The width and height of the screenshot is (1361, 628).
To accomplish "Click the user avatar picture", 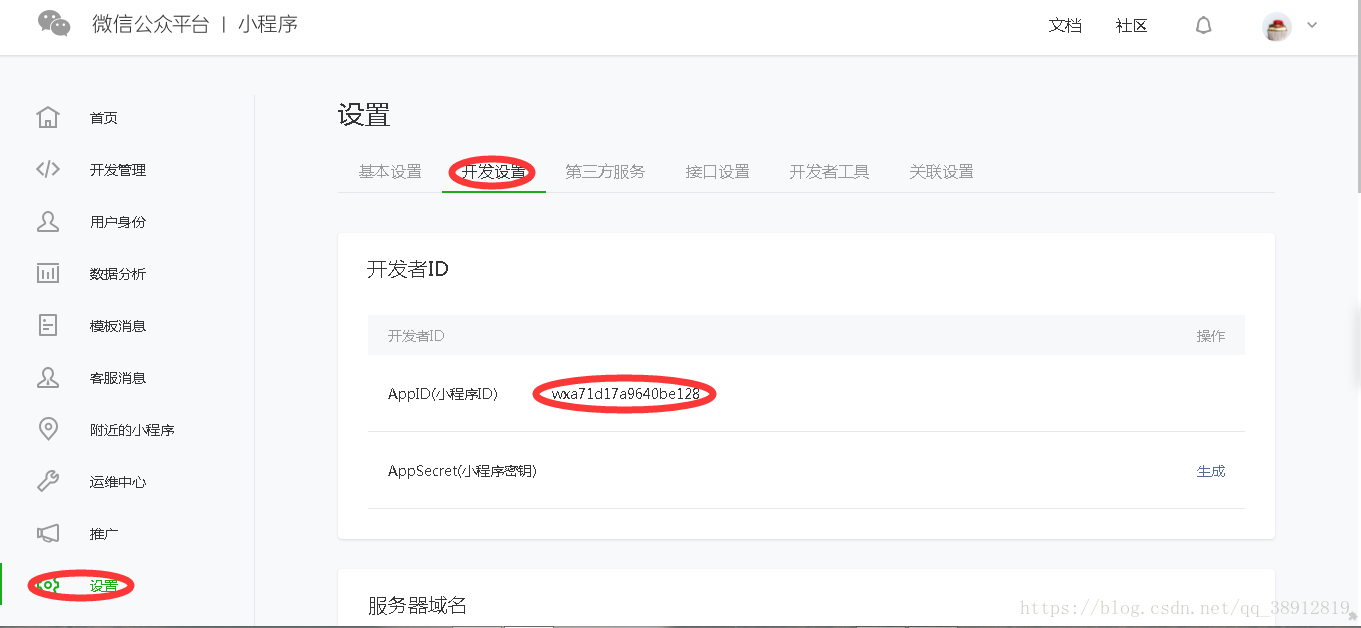I will (x=1277, y=27).
